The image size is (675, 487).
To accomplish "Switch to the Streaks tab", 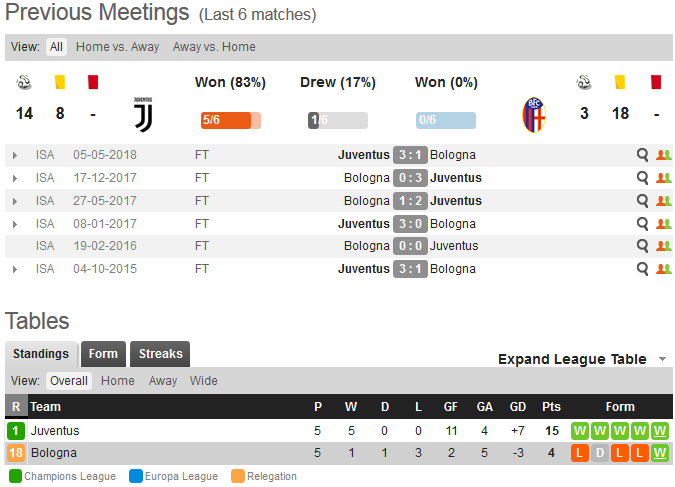I will pyautogui.click(x=160, y=354).
